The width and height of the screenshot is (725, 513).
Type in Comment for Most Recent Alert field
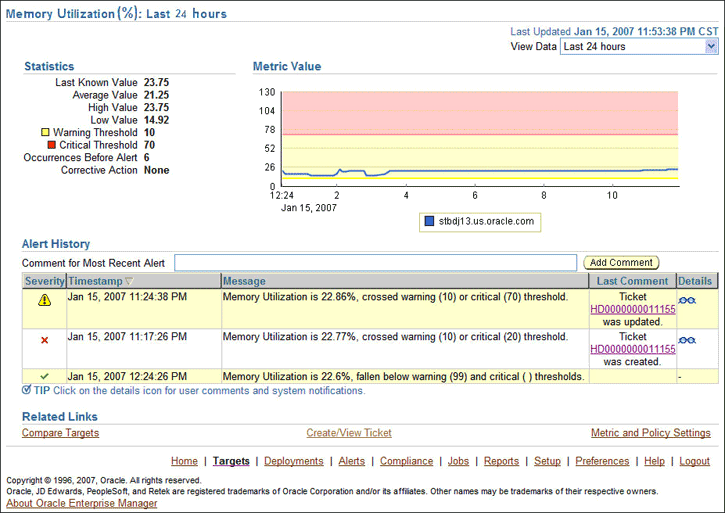coord(375,263)
